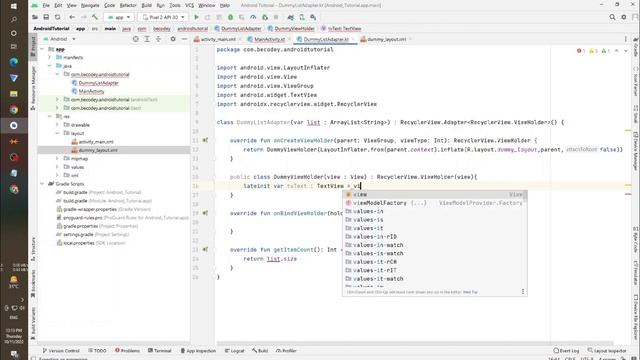Click the Profile app gauge icon

coord(253,17)
